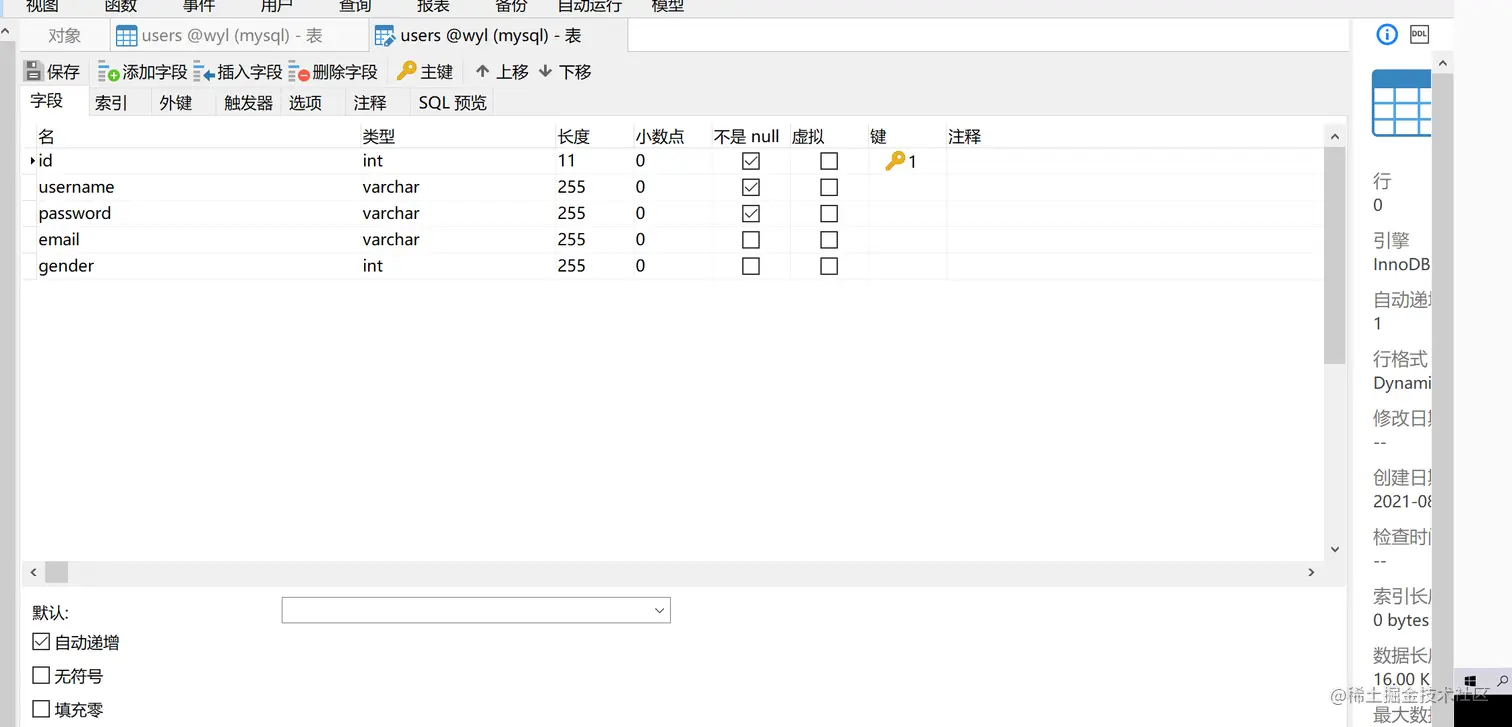Toggle the 自动递增 checkbox

41,642
